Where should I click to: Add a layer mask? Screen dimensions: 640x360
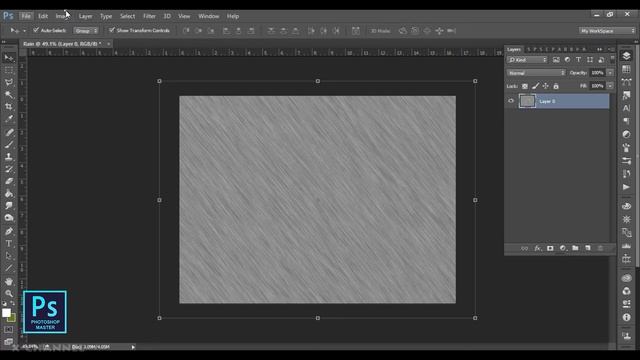click(x=550, y=248)
